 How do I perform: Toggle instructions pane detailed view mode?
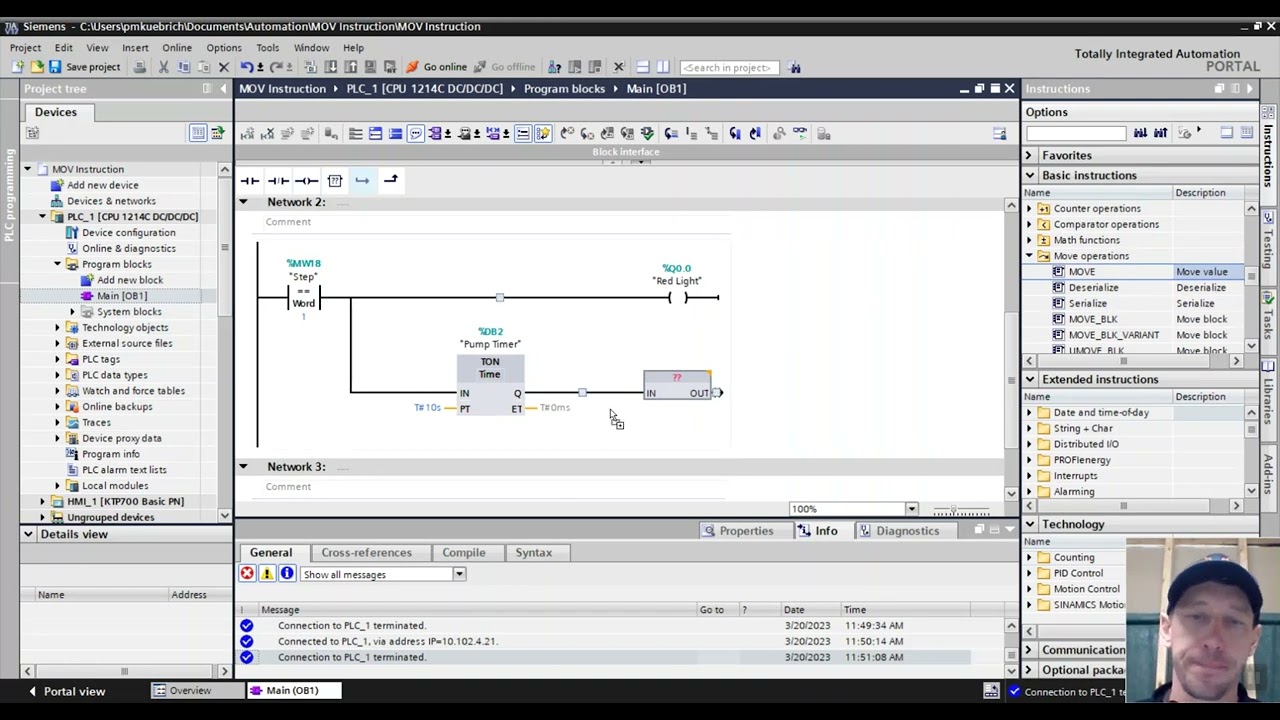[x=1246, y=133]
